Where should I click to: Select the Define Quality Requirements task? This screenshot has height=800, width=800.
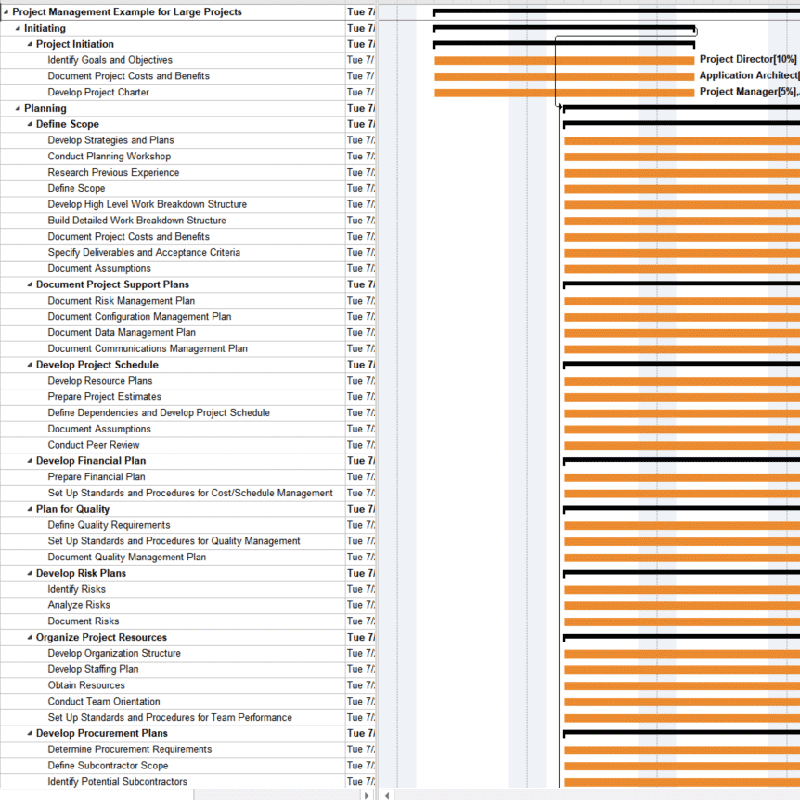(x=109, y=525)
